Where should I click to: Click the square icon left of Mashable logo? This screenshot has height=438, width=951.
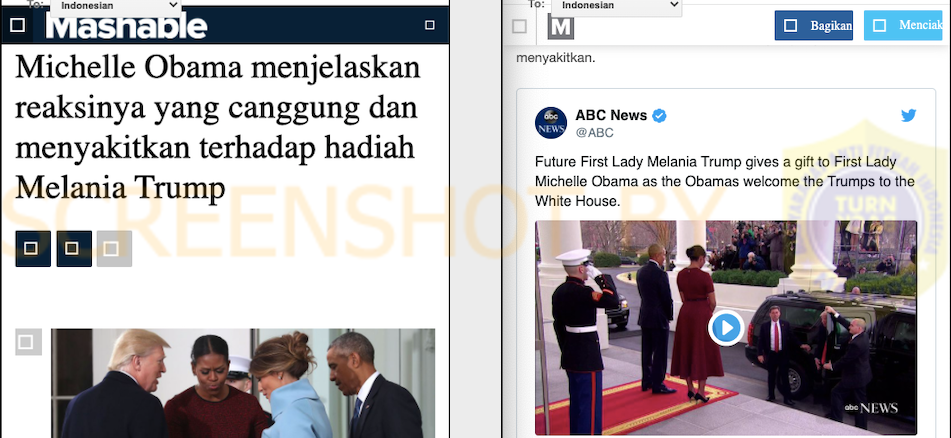point(18,25)
